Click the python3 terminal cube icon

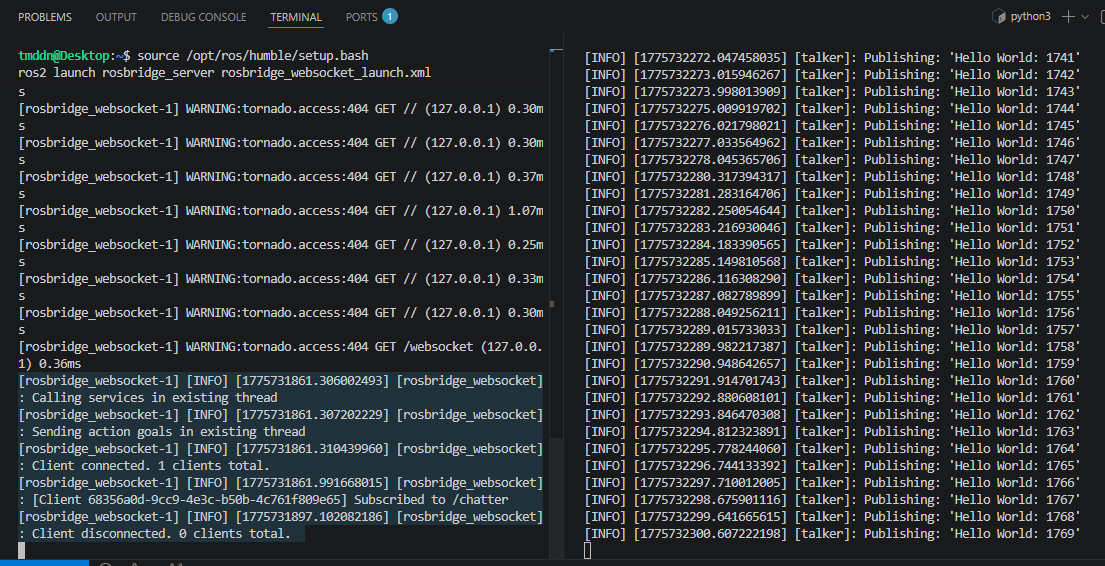999,16
